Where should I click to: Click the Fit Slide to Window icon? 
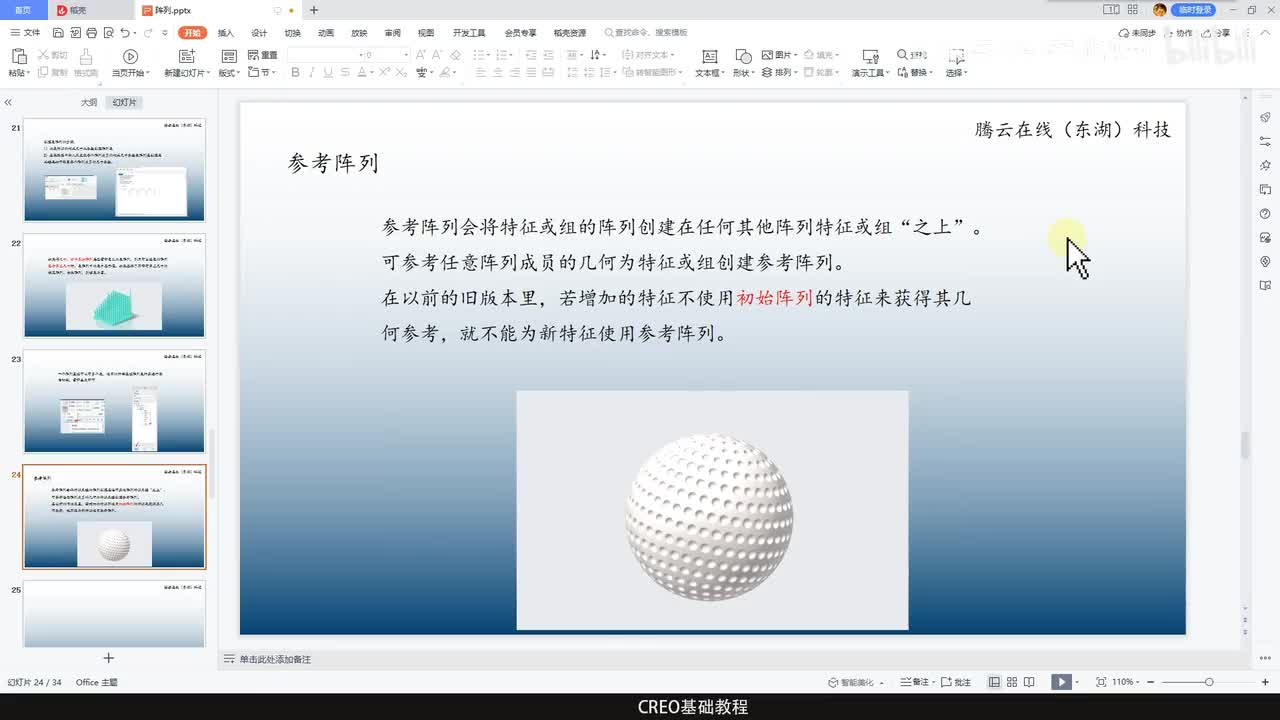[x=1101, y=682]
